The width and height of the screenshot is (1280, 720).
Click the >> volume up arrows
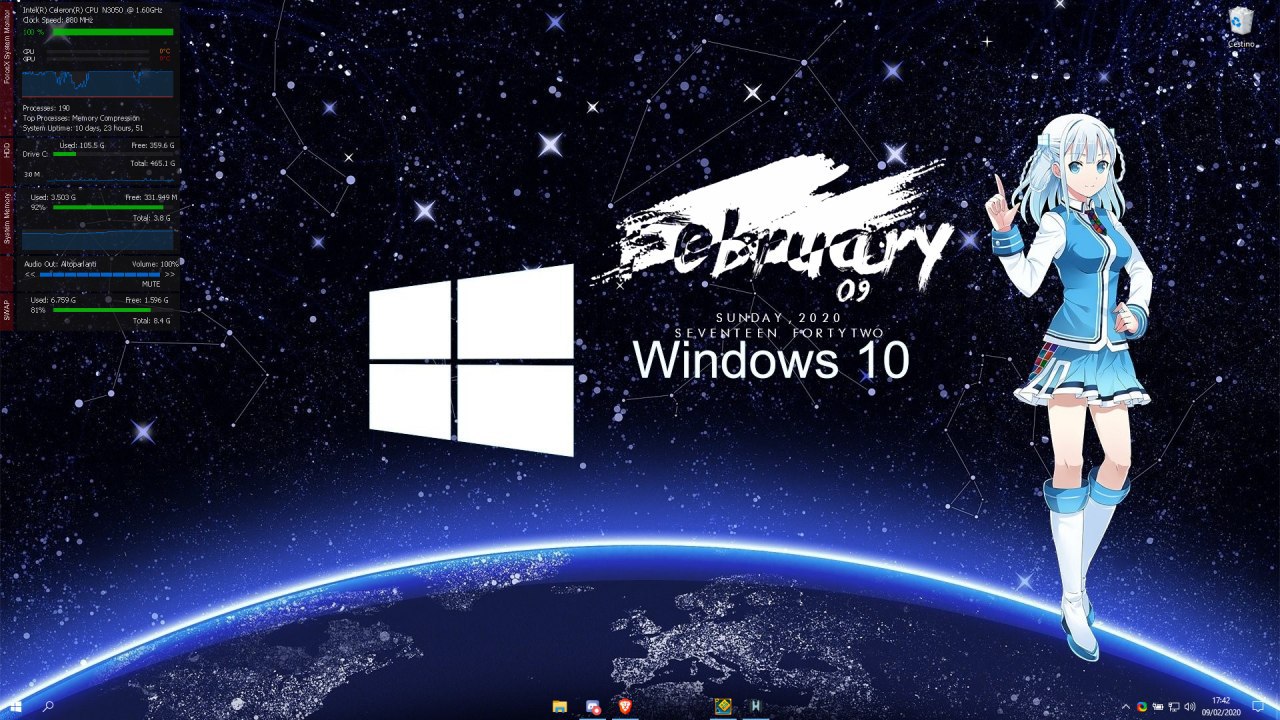(170, 274)
